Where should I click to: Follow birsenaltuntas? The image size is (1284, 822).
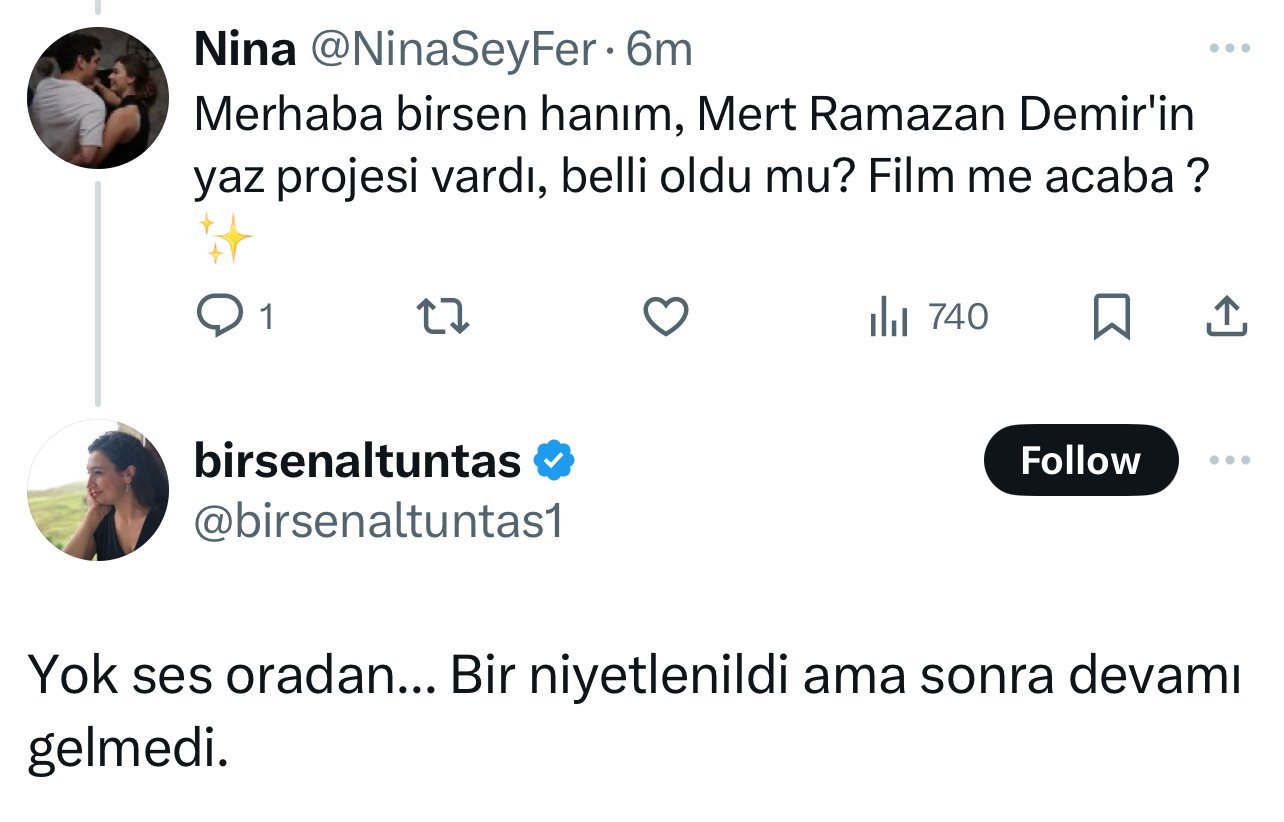[x=1080, y=460]
